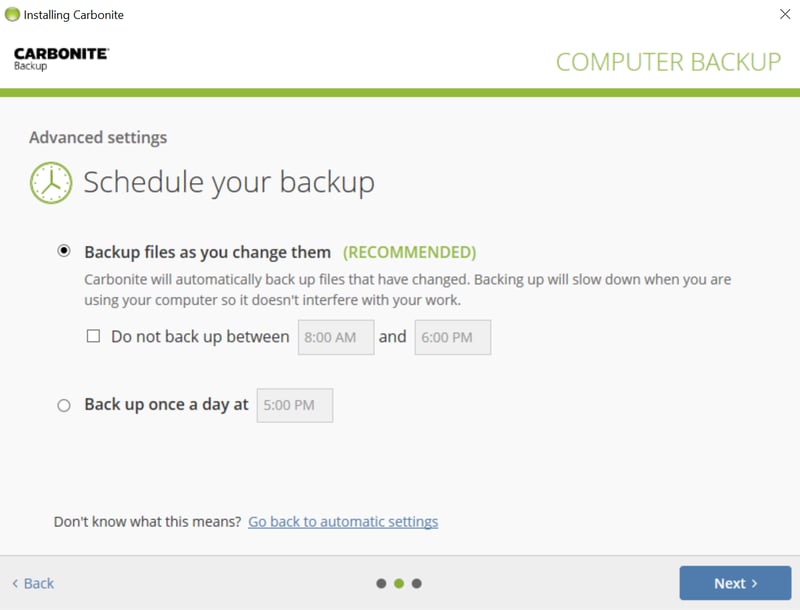Screen dimensions: 800x610
Task: Go Back to the previous step
Action: coord(33,583)
